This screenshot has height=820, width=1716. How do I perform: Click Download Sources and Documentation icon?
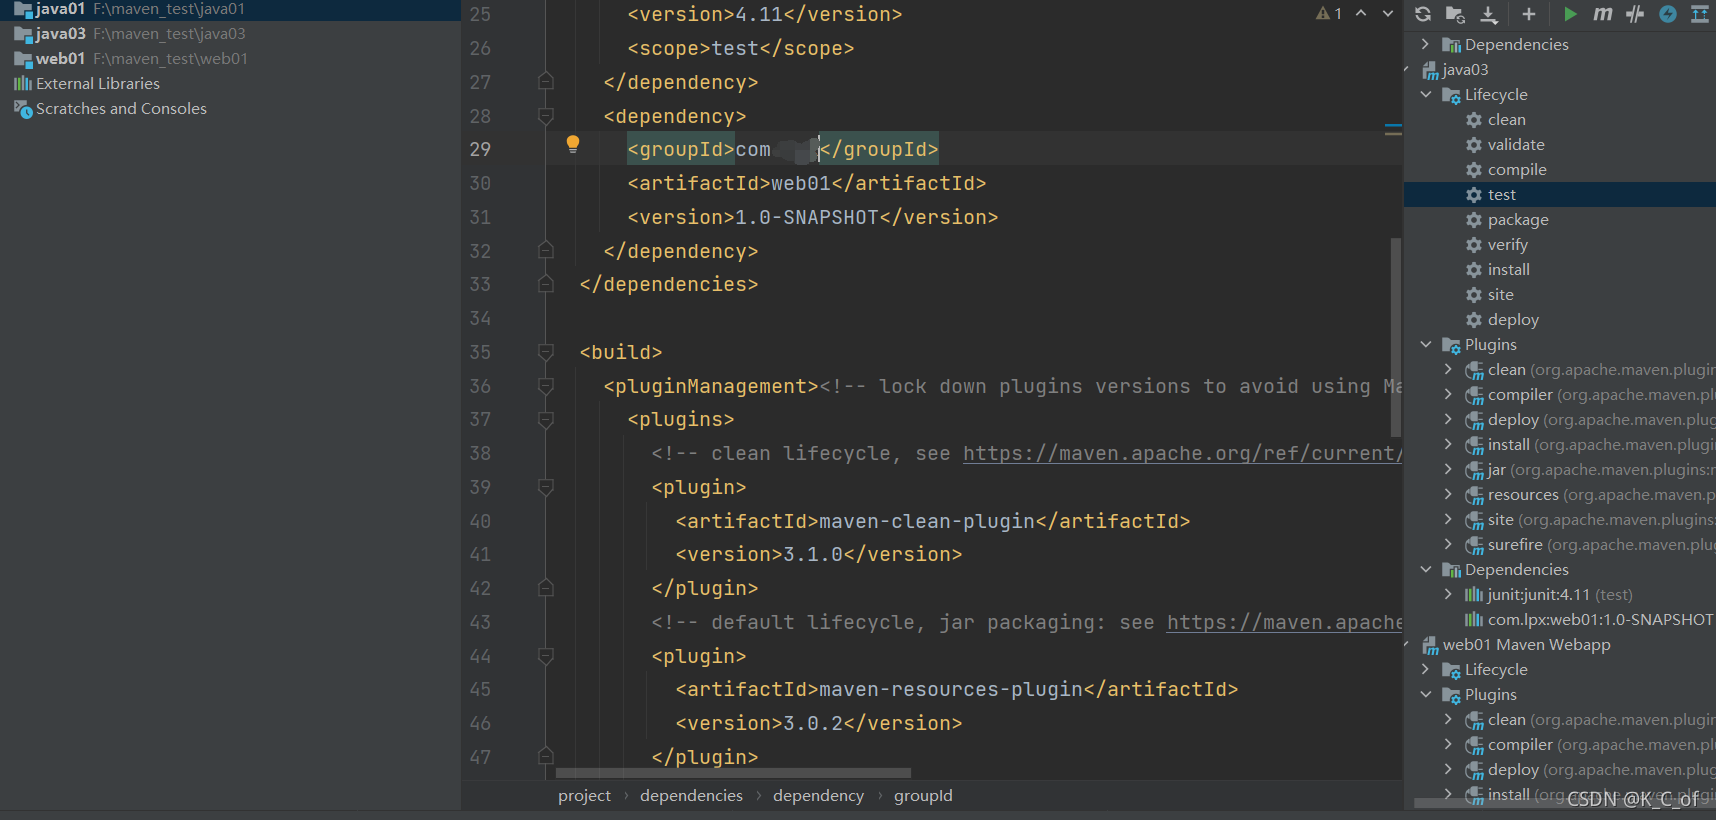click(x=1489, y=14)
